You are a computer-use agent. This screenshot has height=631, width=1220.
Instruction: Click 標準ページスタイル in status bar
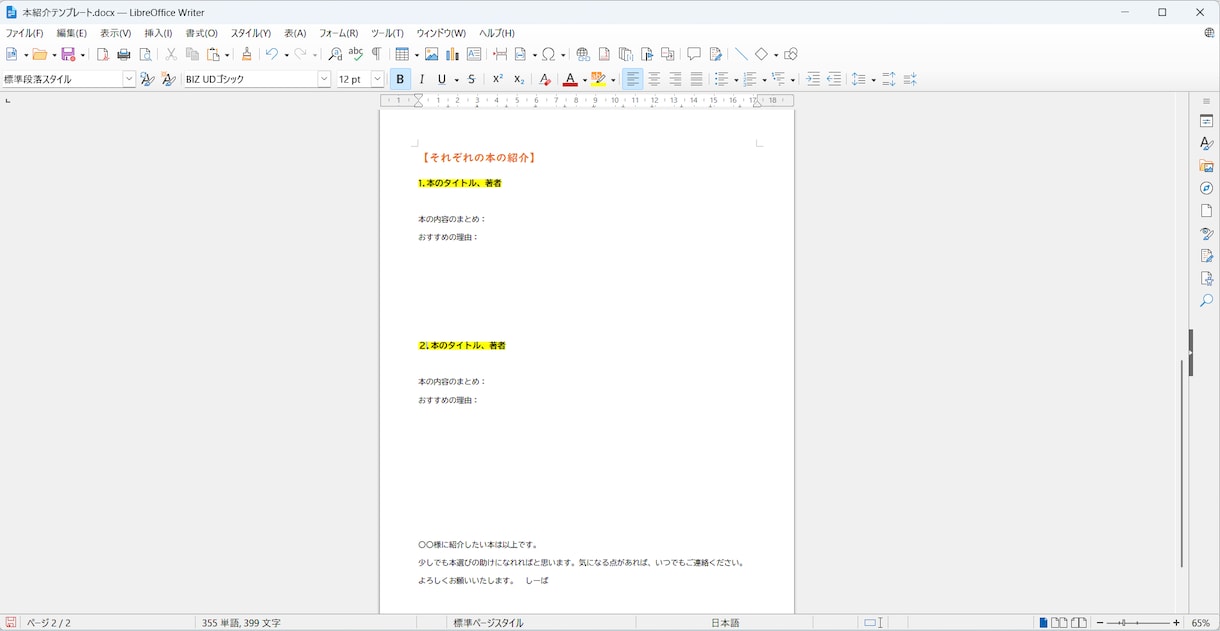[x=488, y=623]
